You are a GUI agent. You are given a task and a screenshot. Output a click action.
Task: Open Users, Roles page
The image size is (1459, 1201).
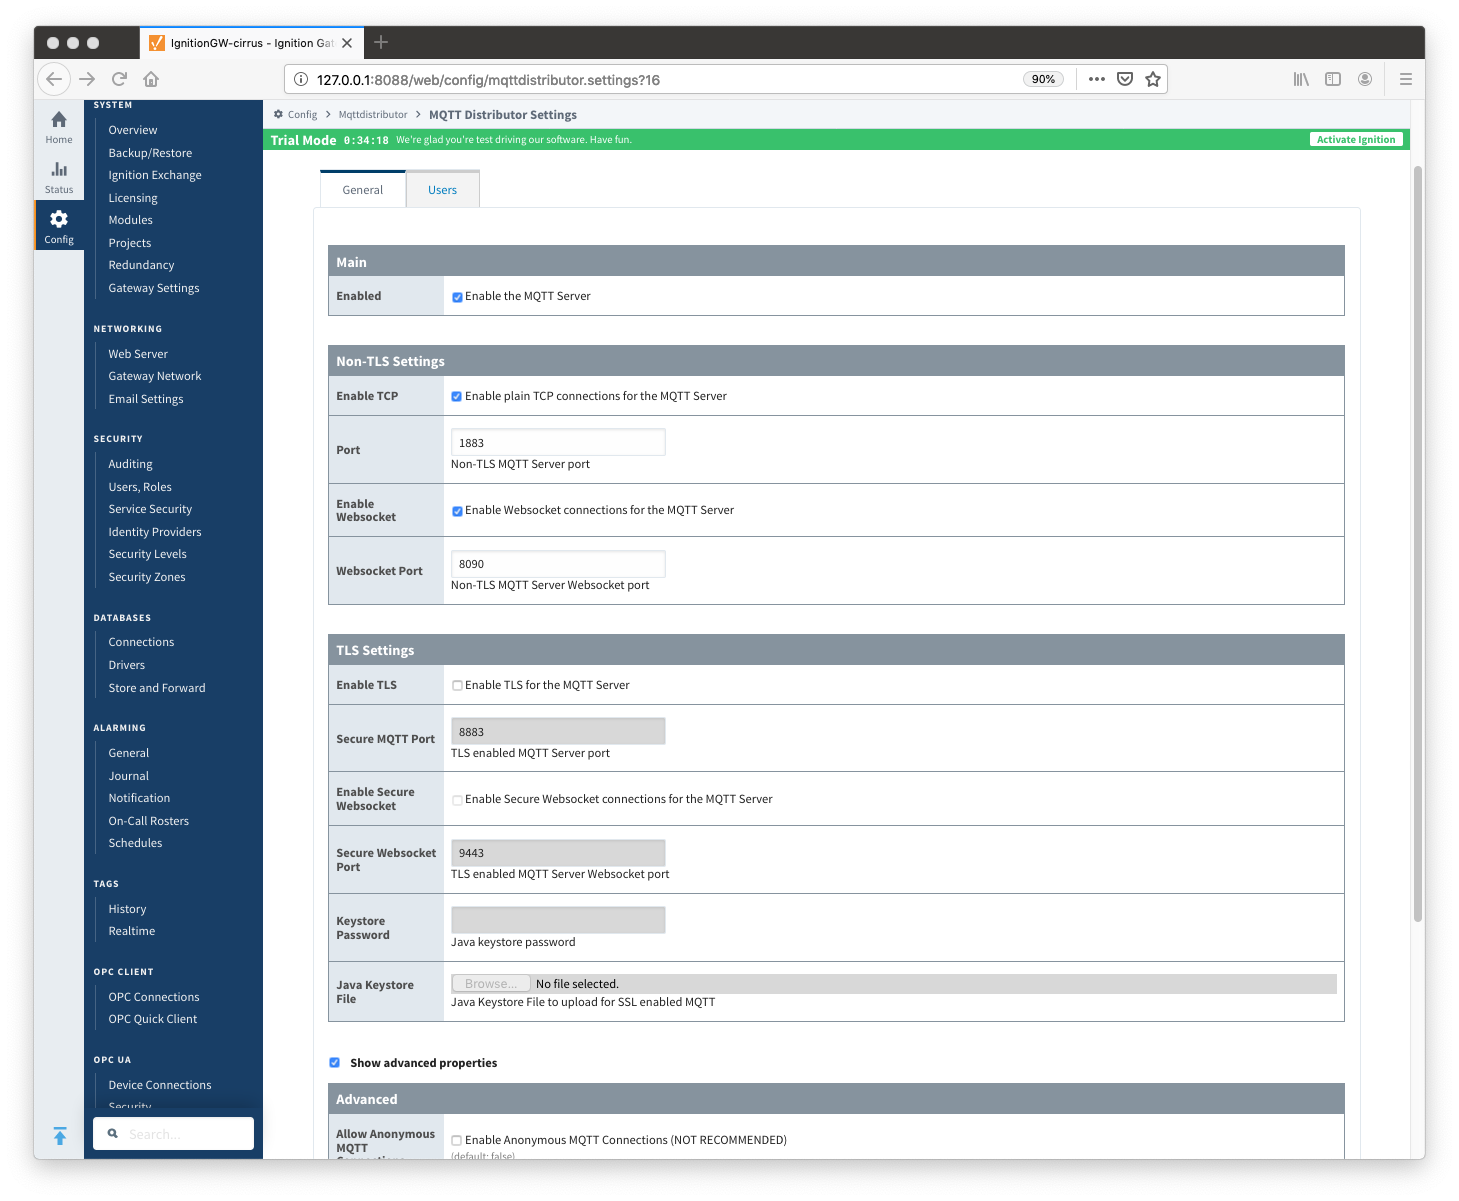point(140,487)
